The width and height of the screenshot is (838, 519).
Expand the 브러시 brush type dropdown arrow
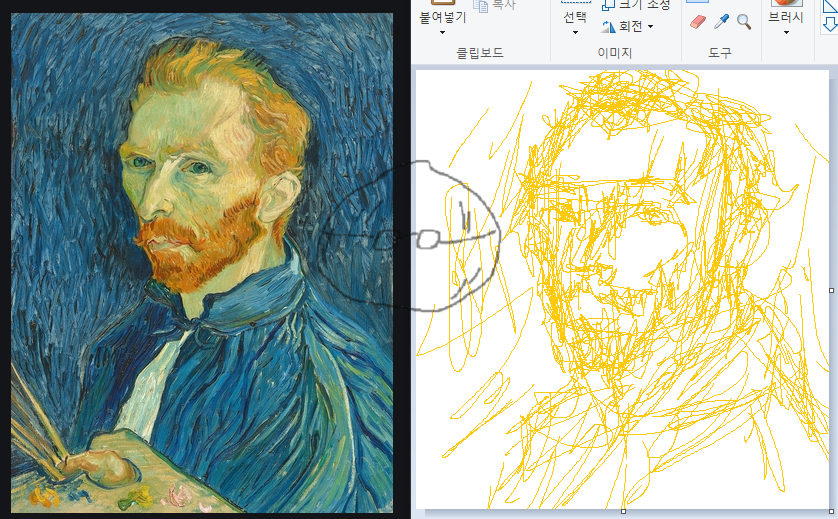786,33
